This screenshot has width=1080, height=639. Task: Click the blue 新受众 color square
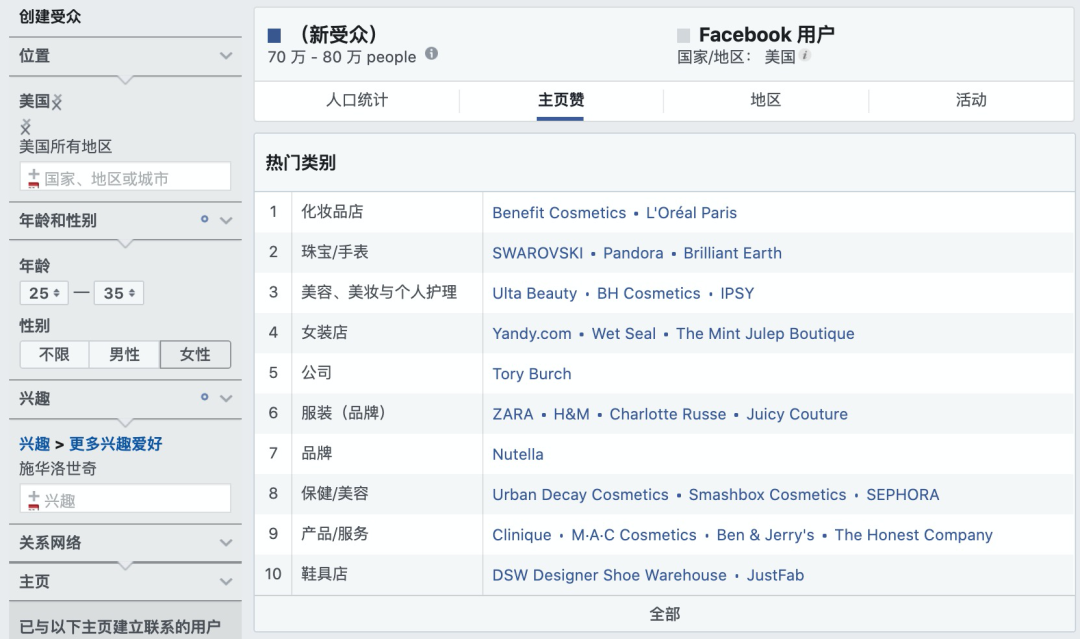pos(274,35)
